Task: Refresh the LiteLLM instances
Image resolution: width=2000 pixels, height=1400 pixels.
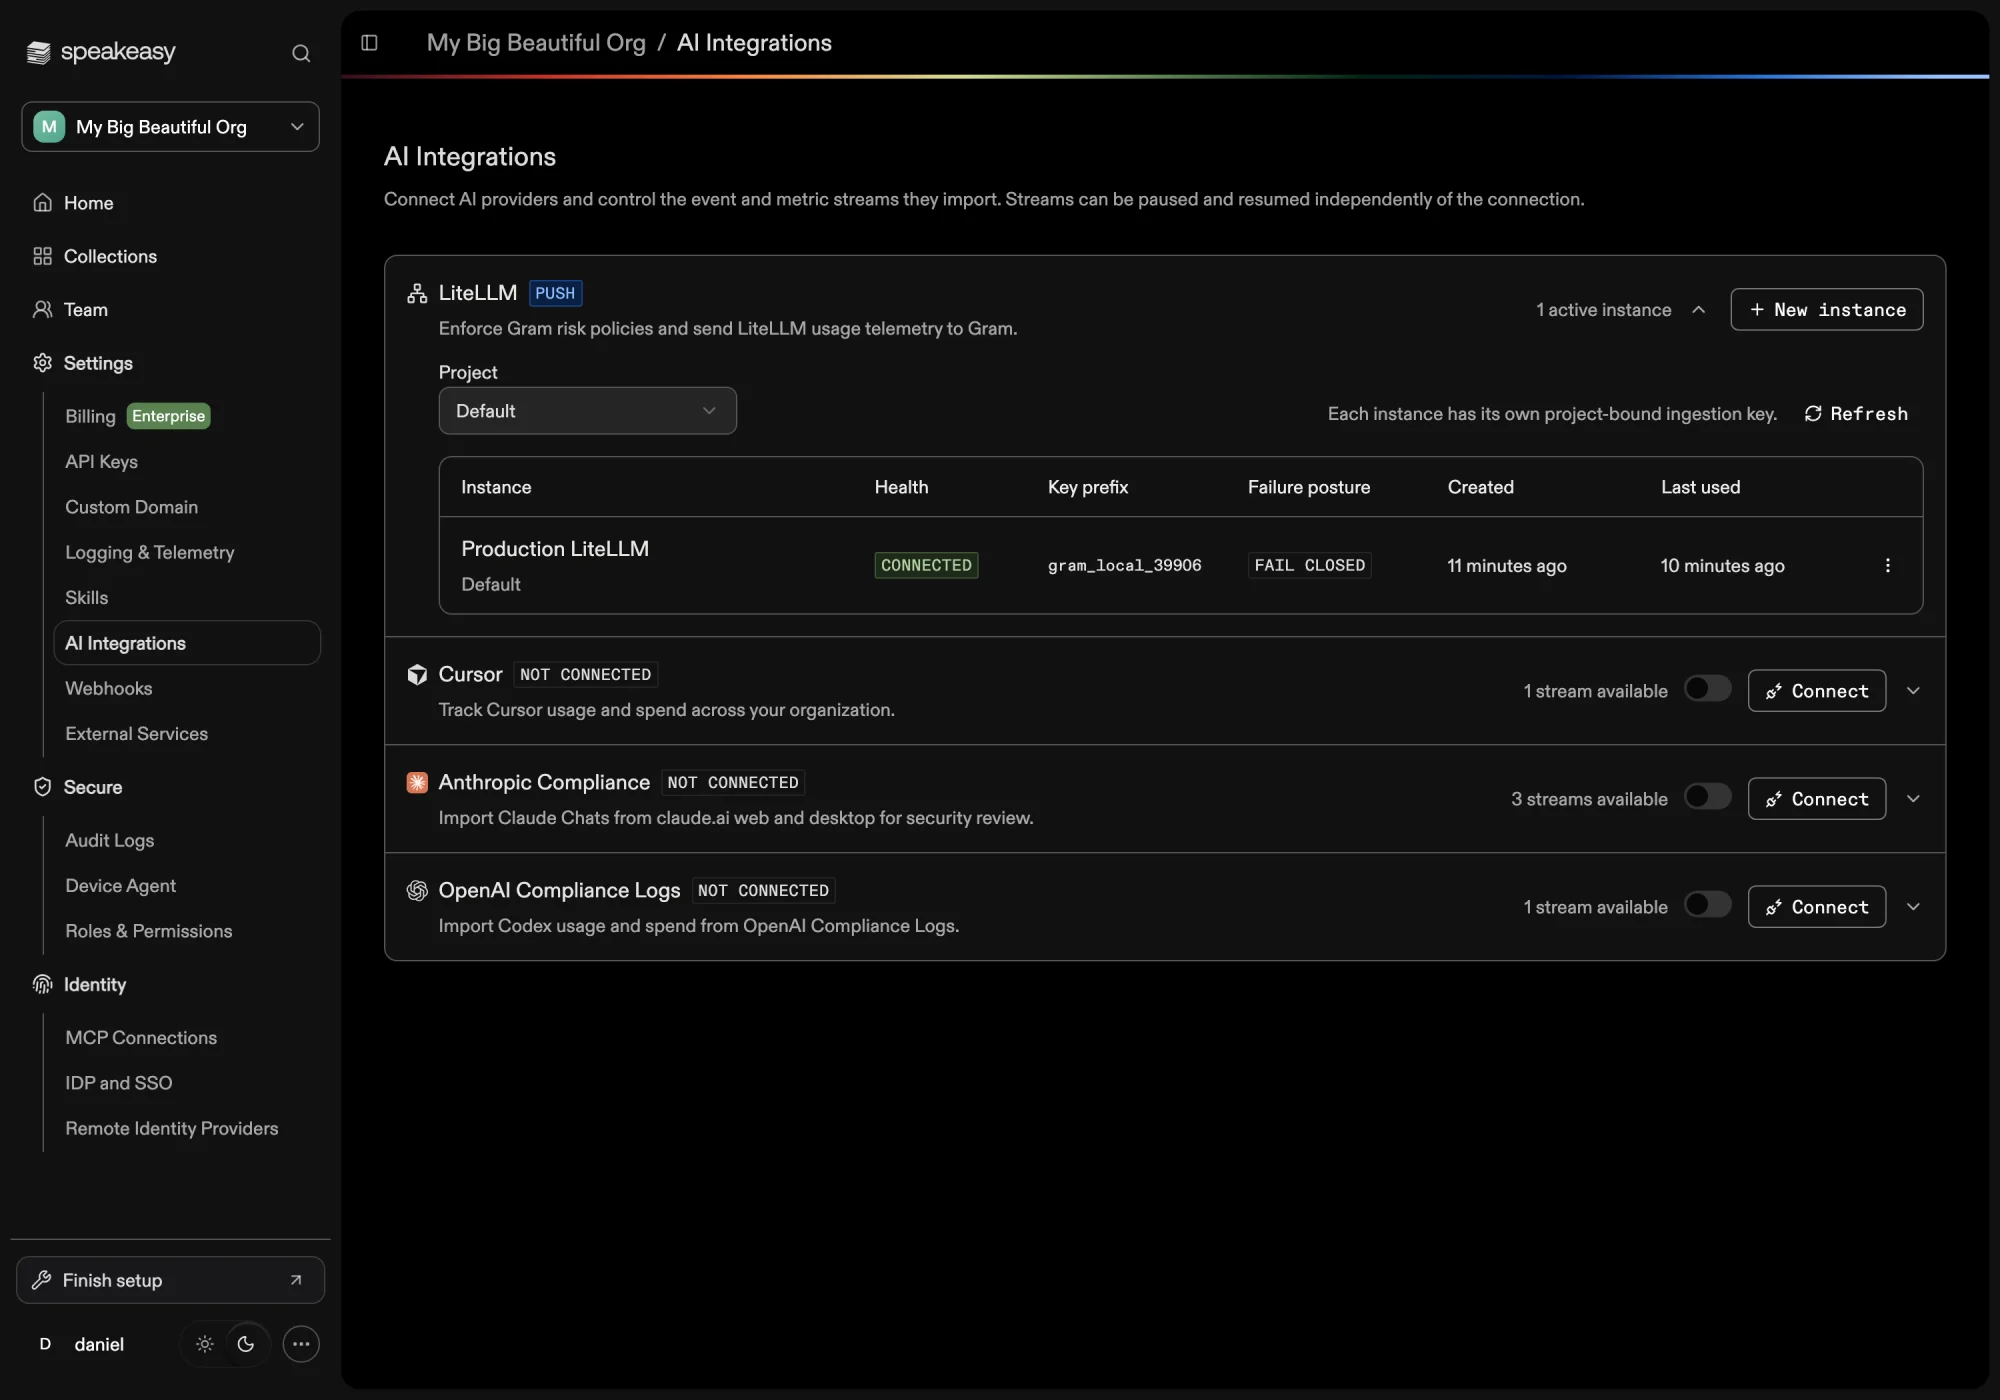Action: point(1855,414)
